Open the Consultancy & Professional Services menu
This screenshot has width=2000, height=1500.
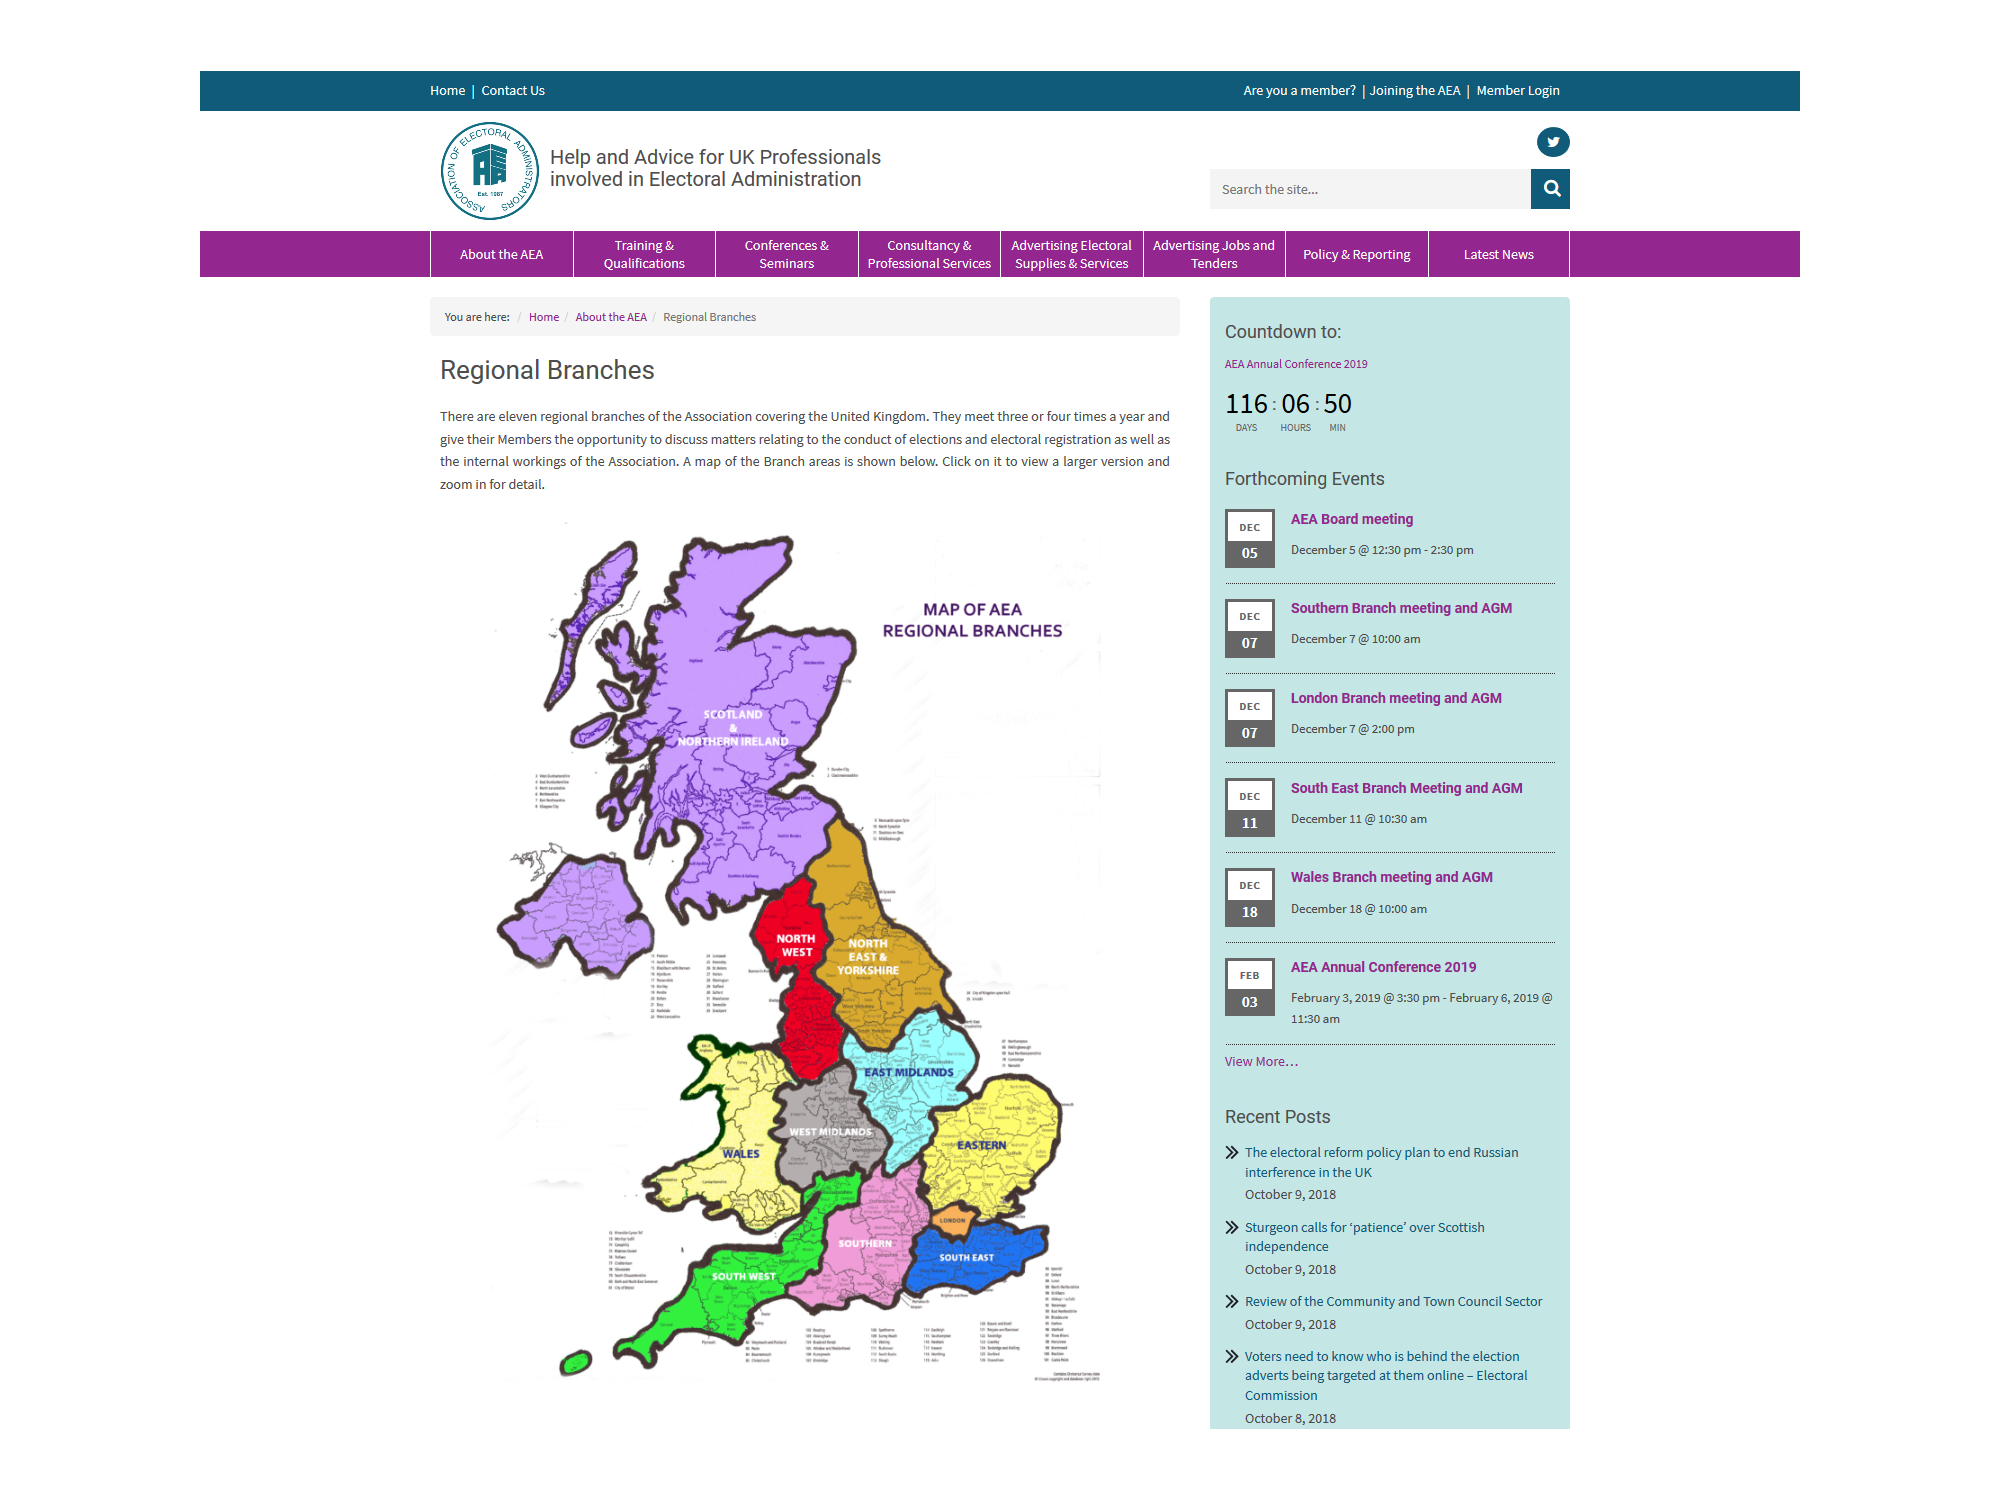[x=929, y=252]
